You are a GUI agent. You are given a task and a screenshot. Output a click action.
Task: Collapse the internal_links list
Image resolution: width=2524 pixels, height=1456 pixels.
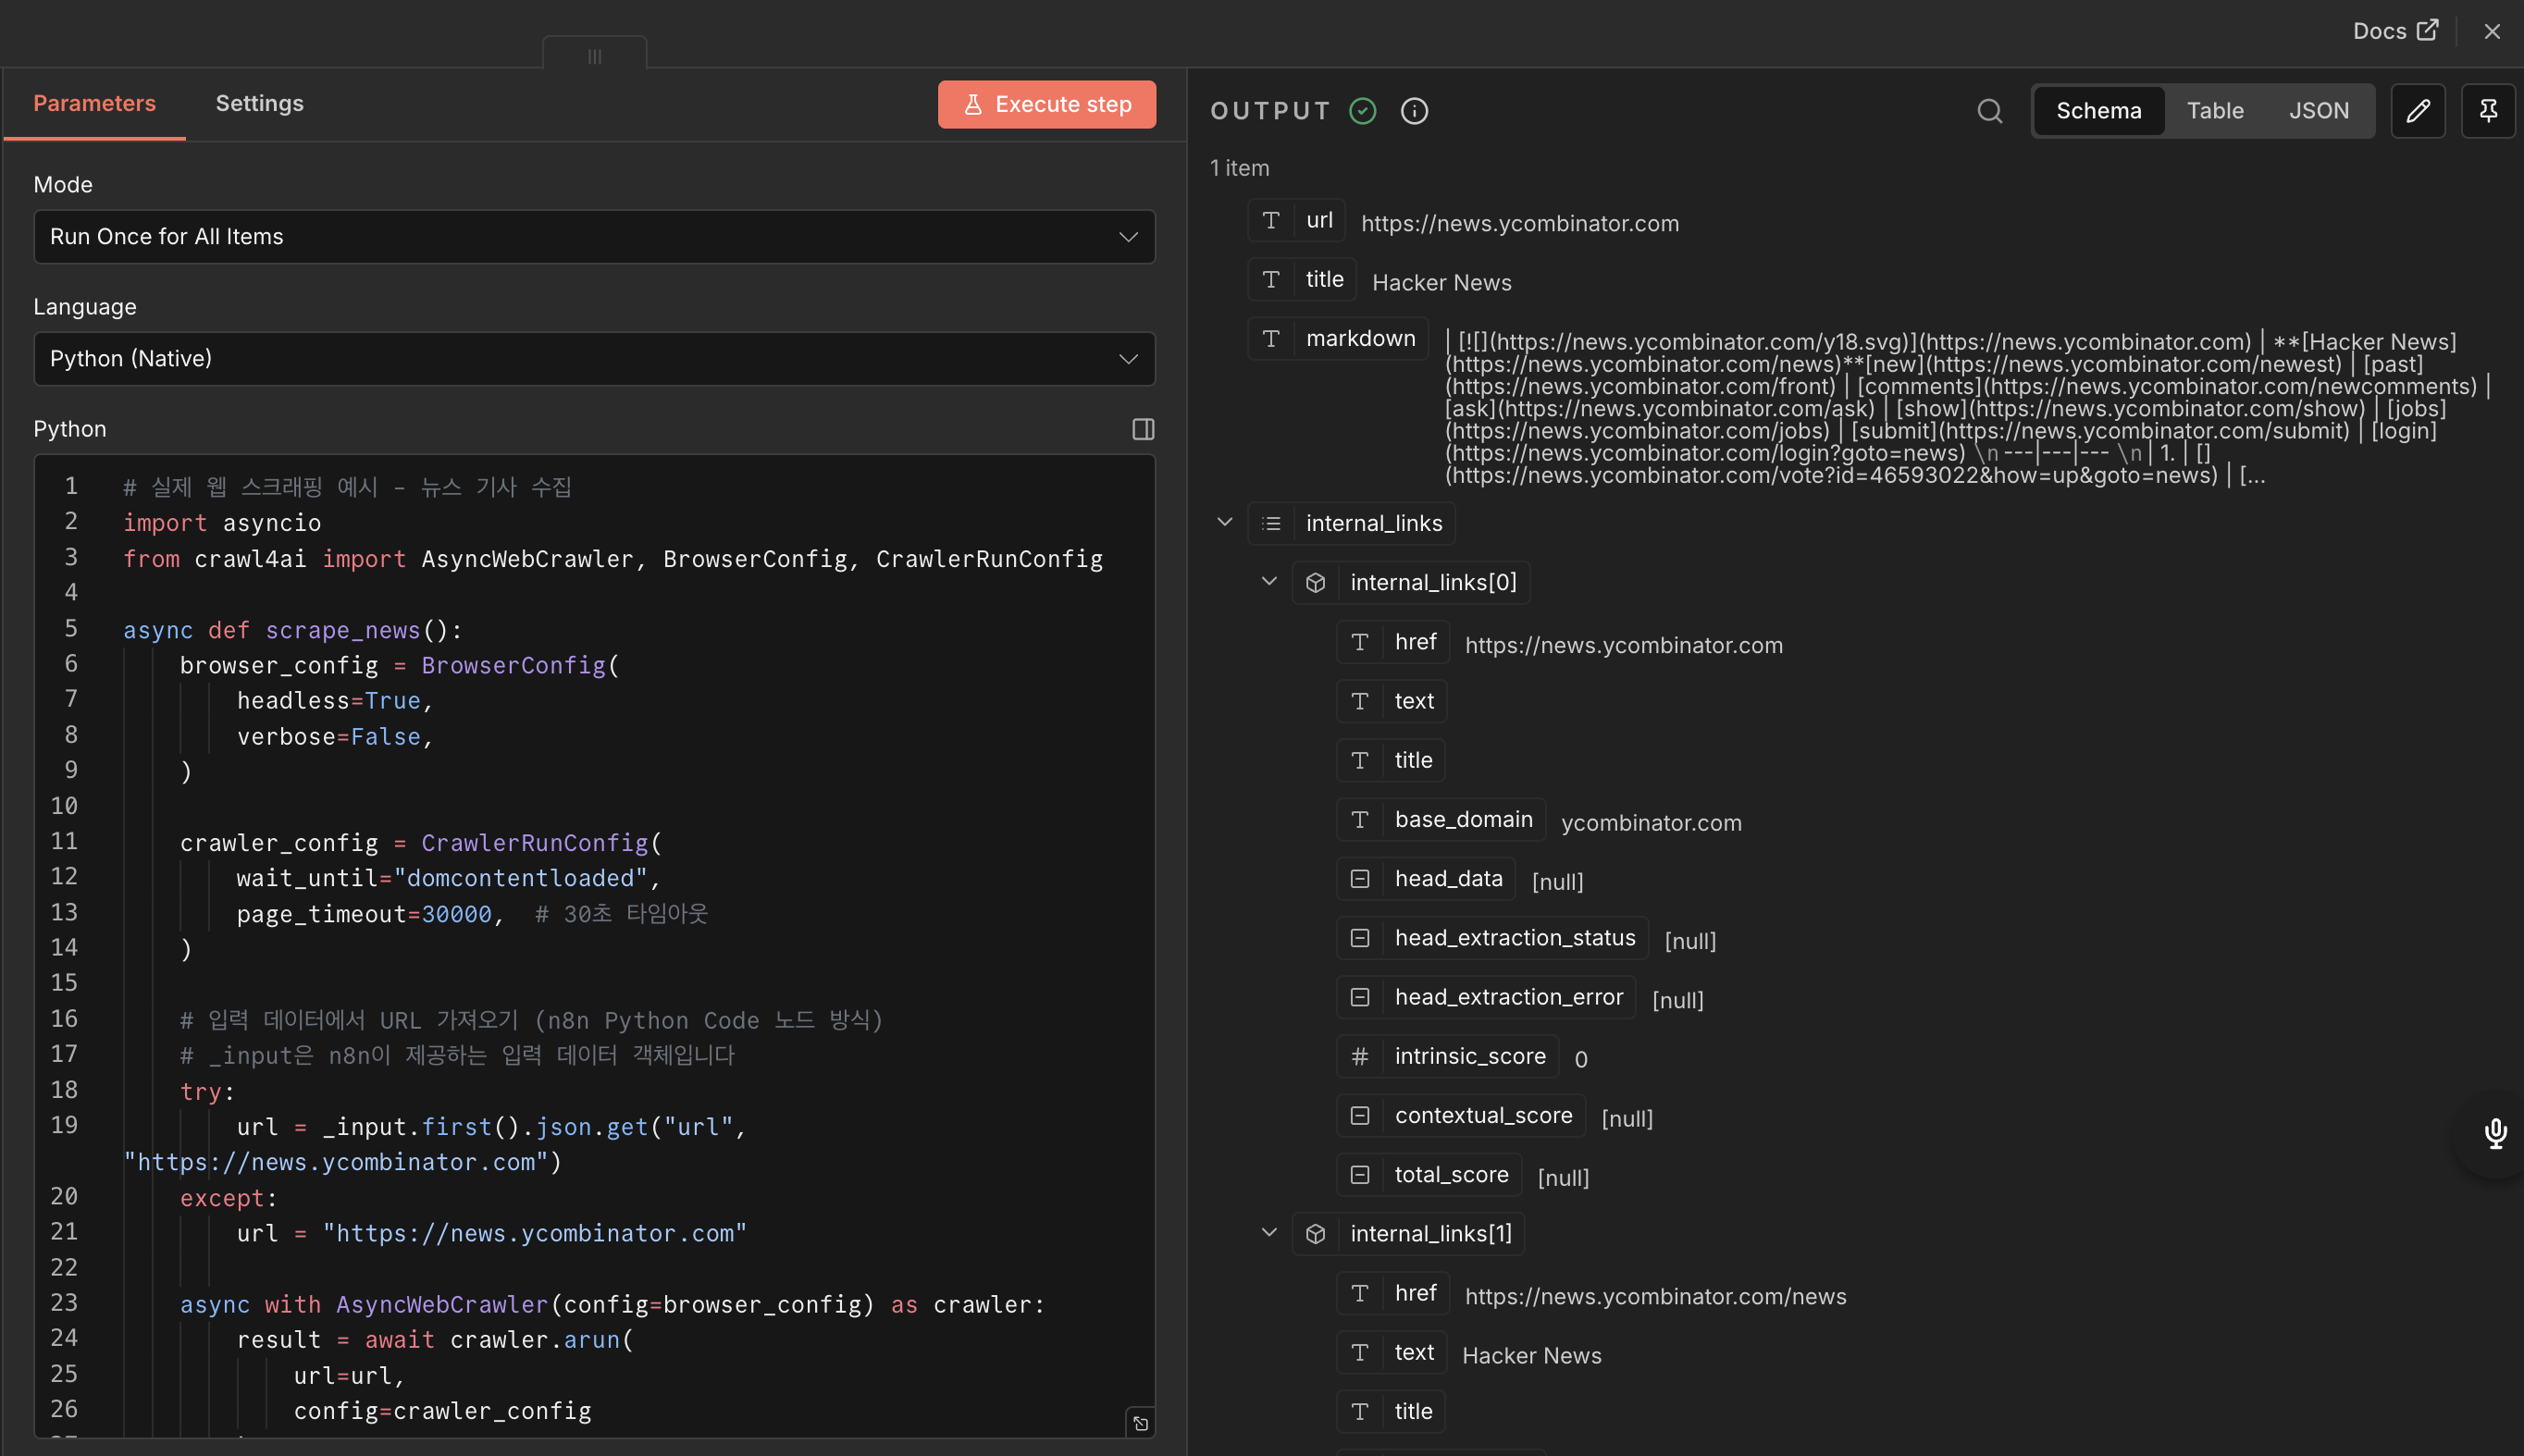point(1225,522)
